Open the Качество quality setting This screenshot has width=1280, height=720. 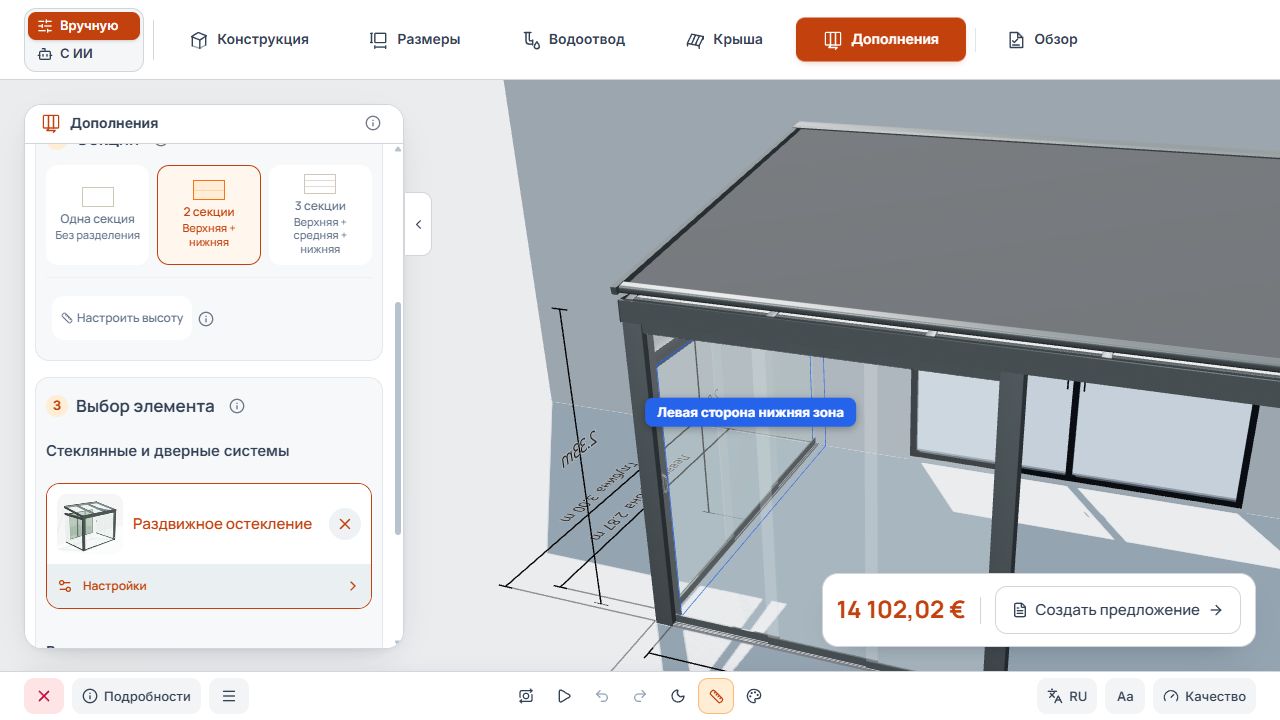coord(1205,696)
